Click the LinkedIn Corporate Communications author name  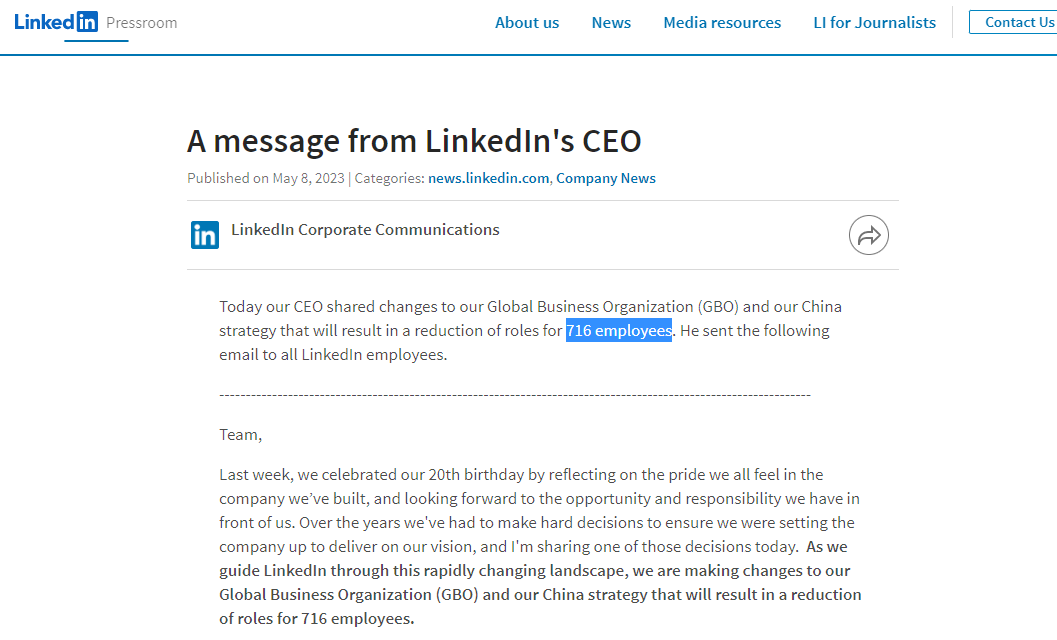(365, 230)
